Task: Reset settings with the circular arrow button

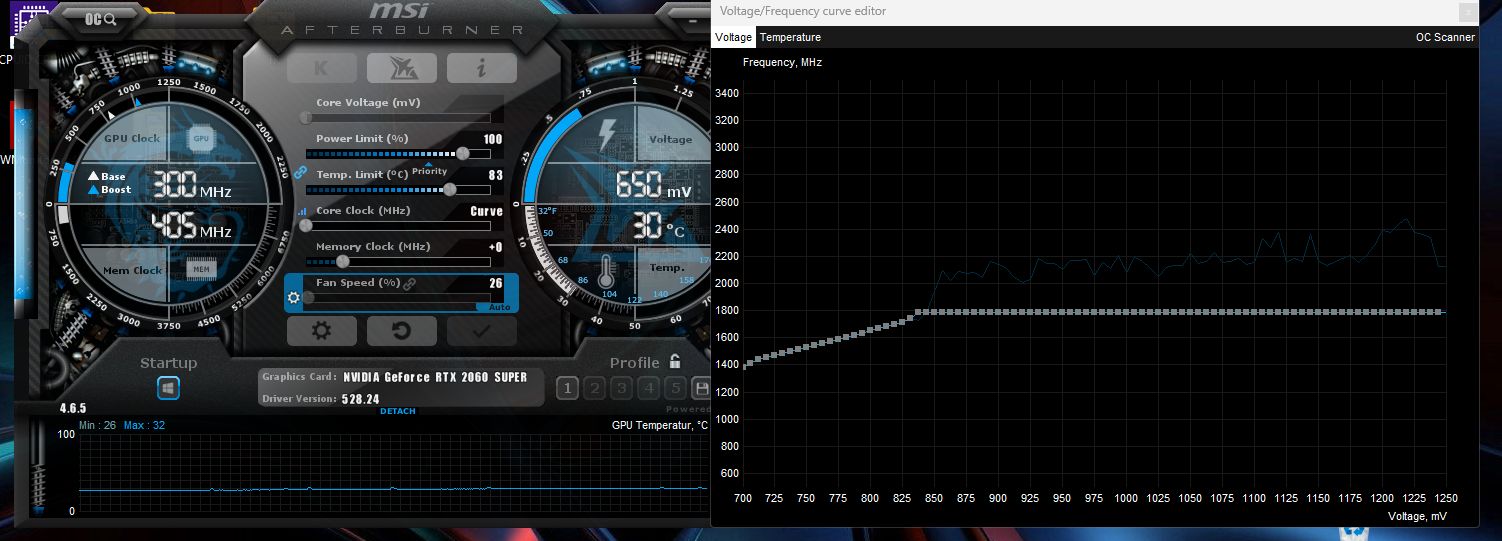Action: pos(401,331)
